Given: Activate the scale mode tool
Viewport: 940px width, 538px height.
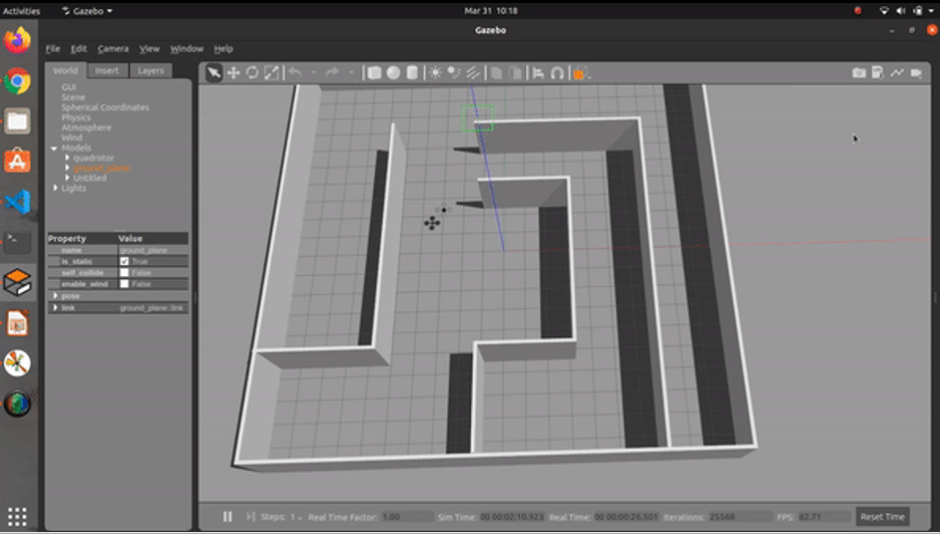Looking at the screenshot, I should pyautogui.click(x=272, y=73).
